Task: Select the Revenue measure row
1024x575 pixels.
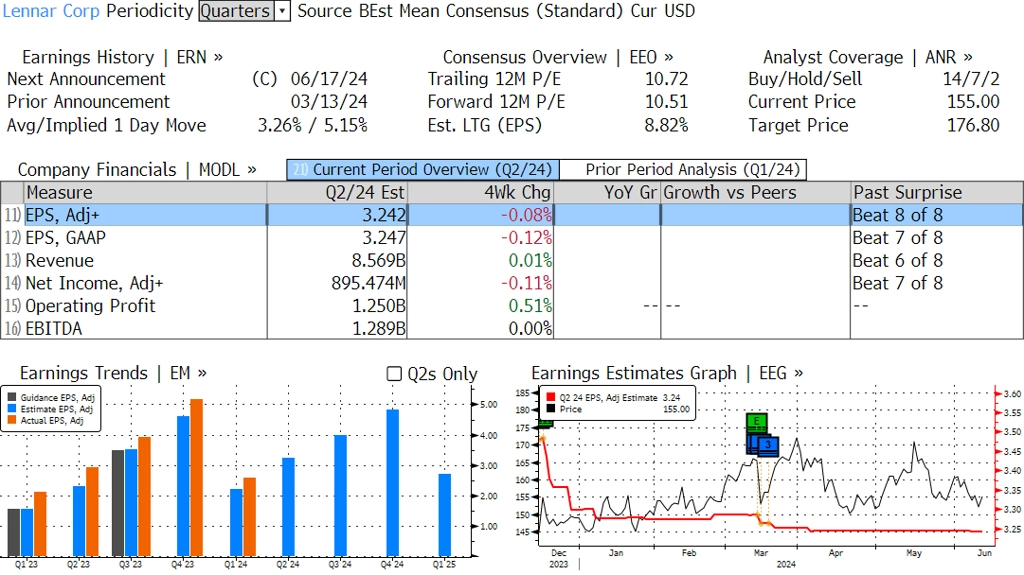Action: (512, 261)
